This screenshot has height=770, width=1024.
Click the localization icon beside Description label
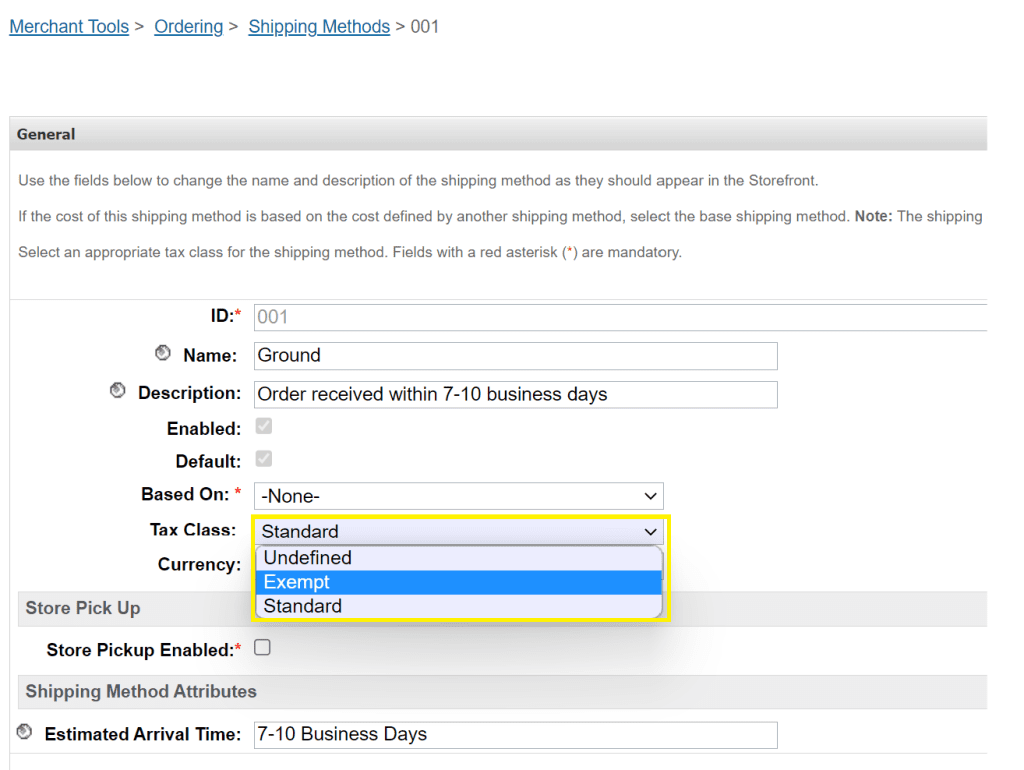[x=118, y=391]
